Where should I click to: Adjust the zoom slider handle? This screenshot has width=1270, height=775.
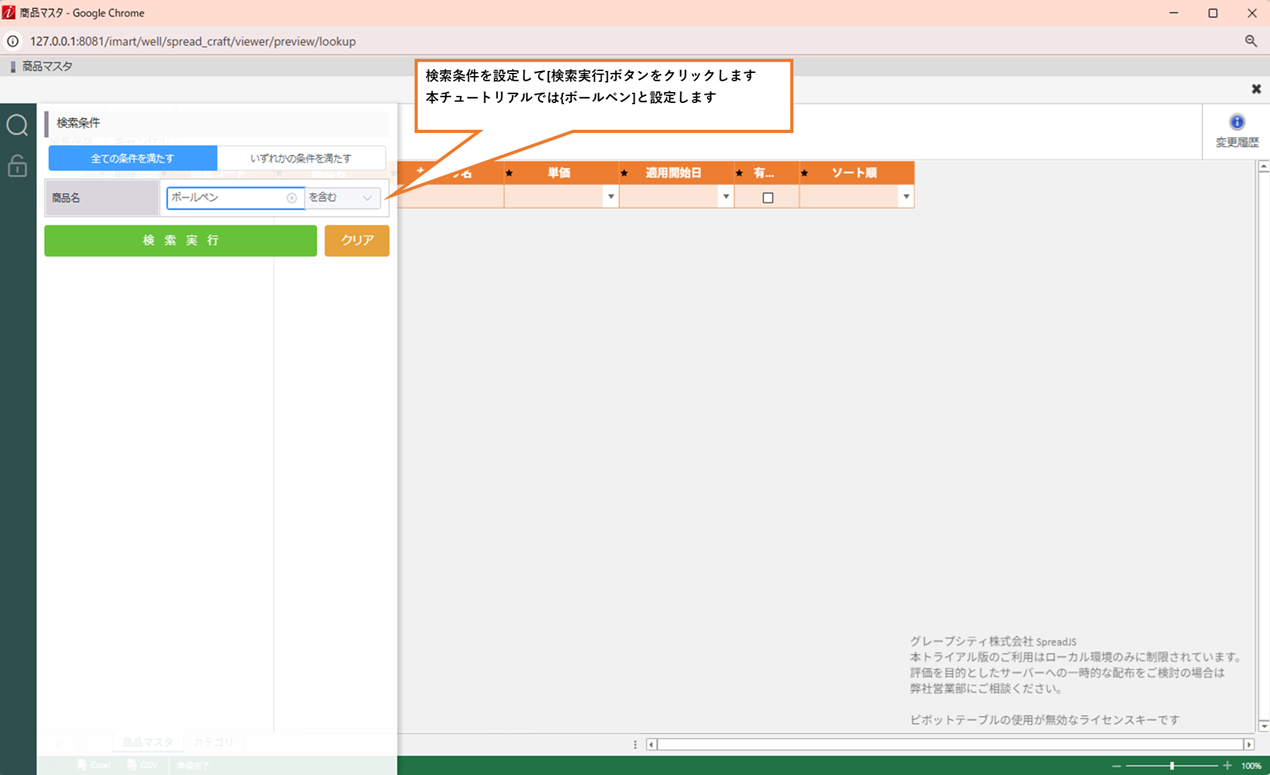tap(1172, 766)
